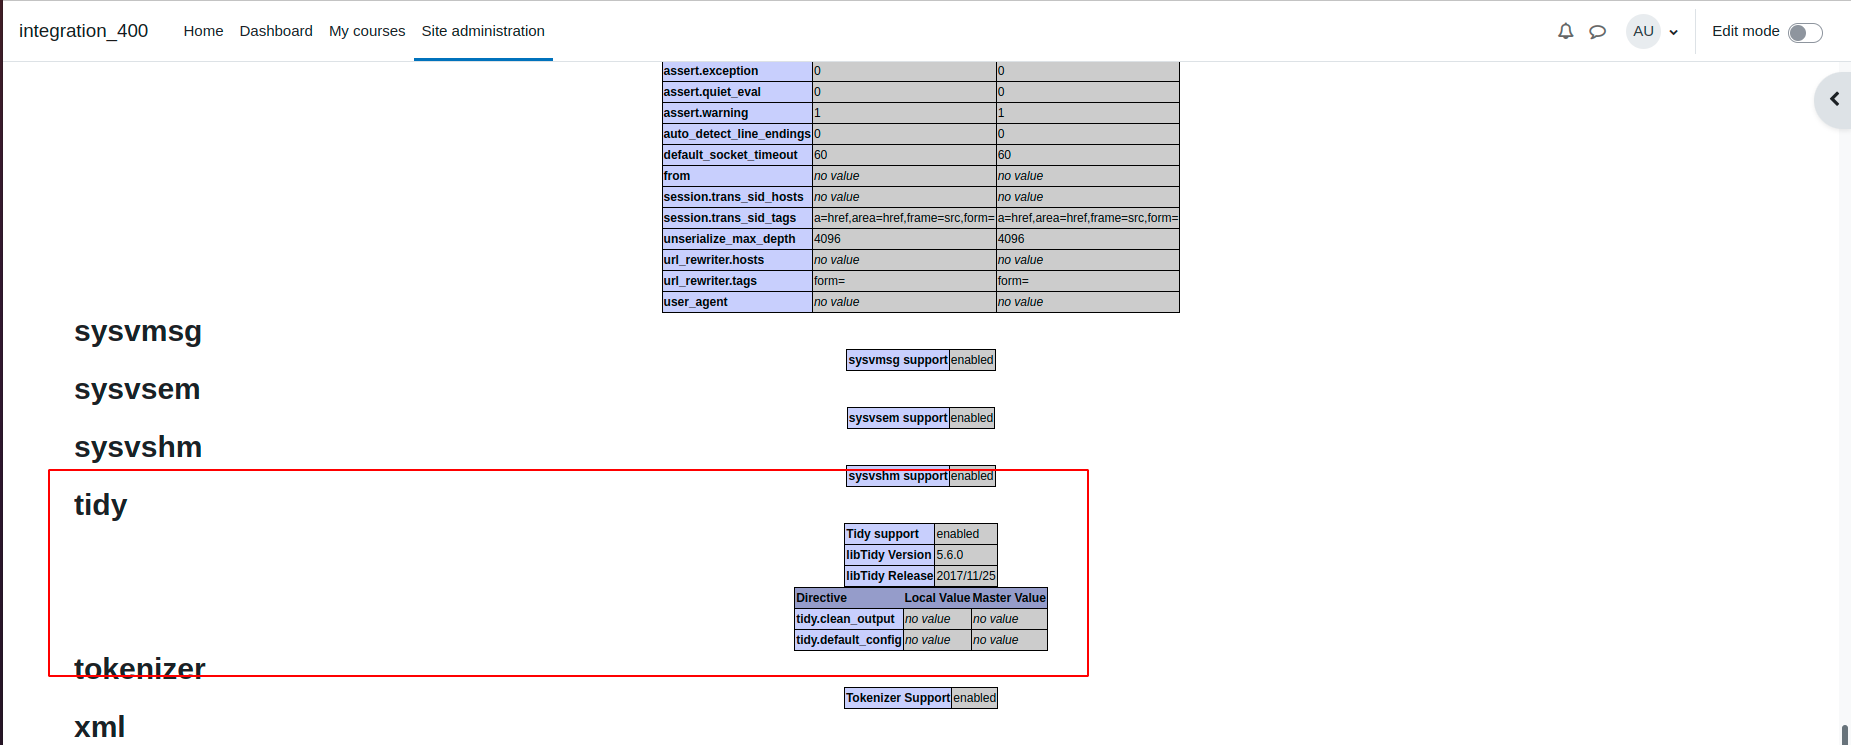
Task: Expand the user menu dropdown arrow
Action: [x=1674, y=32]
